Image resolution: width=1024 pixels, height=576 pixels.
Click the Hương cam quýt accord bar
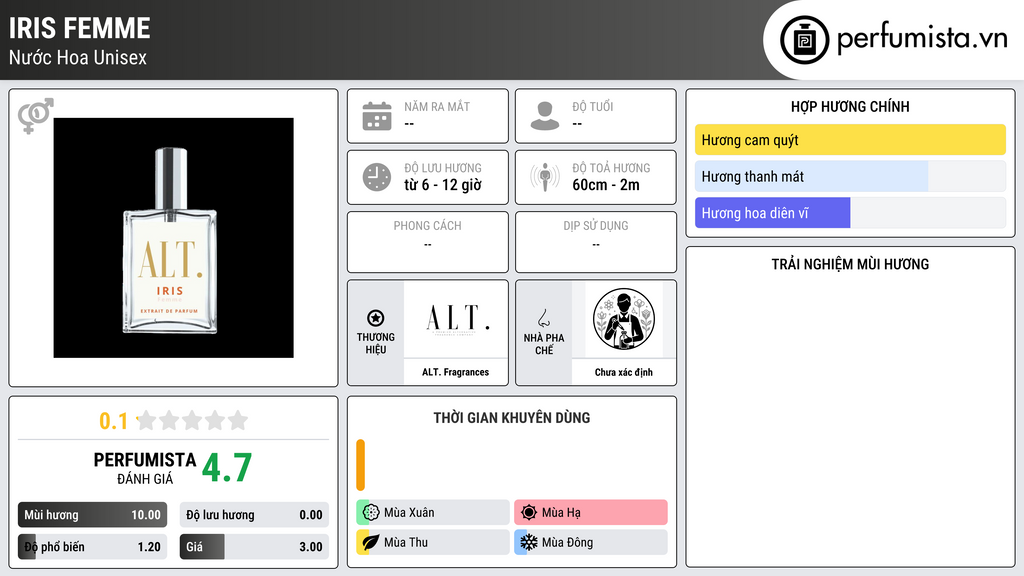tap(850, 140)
